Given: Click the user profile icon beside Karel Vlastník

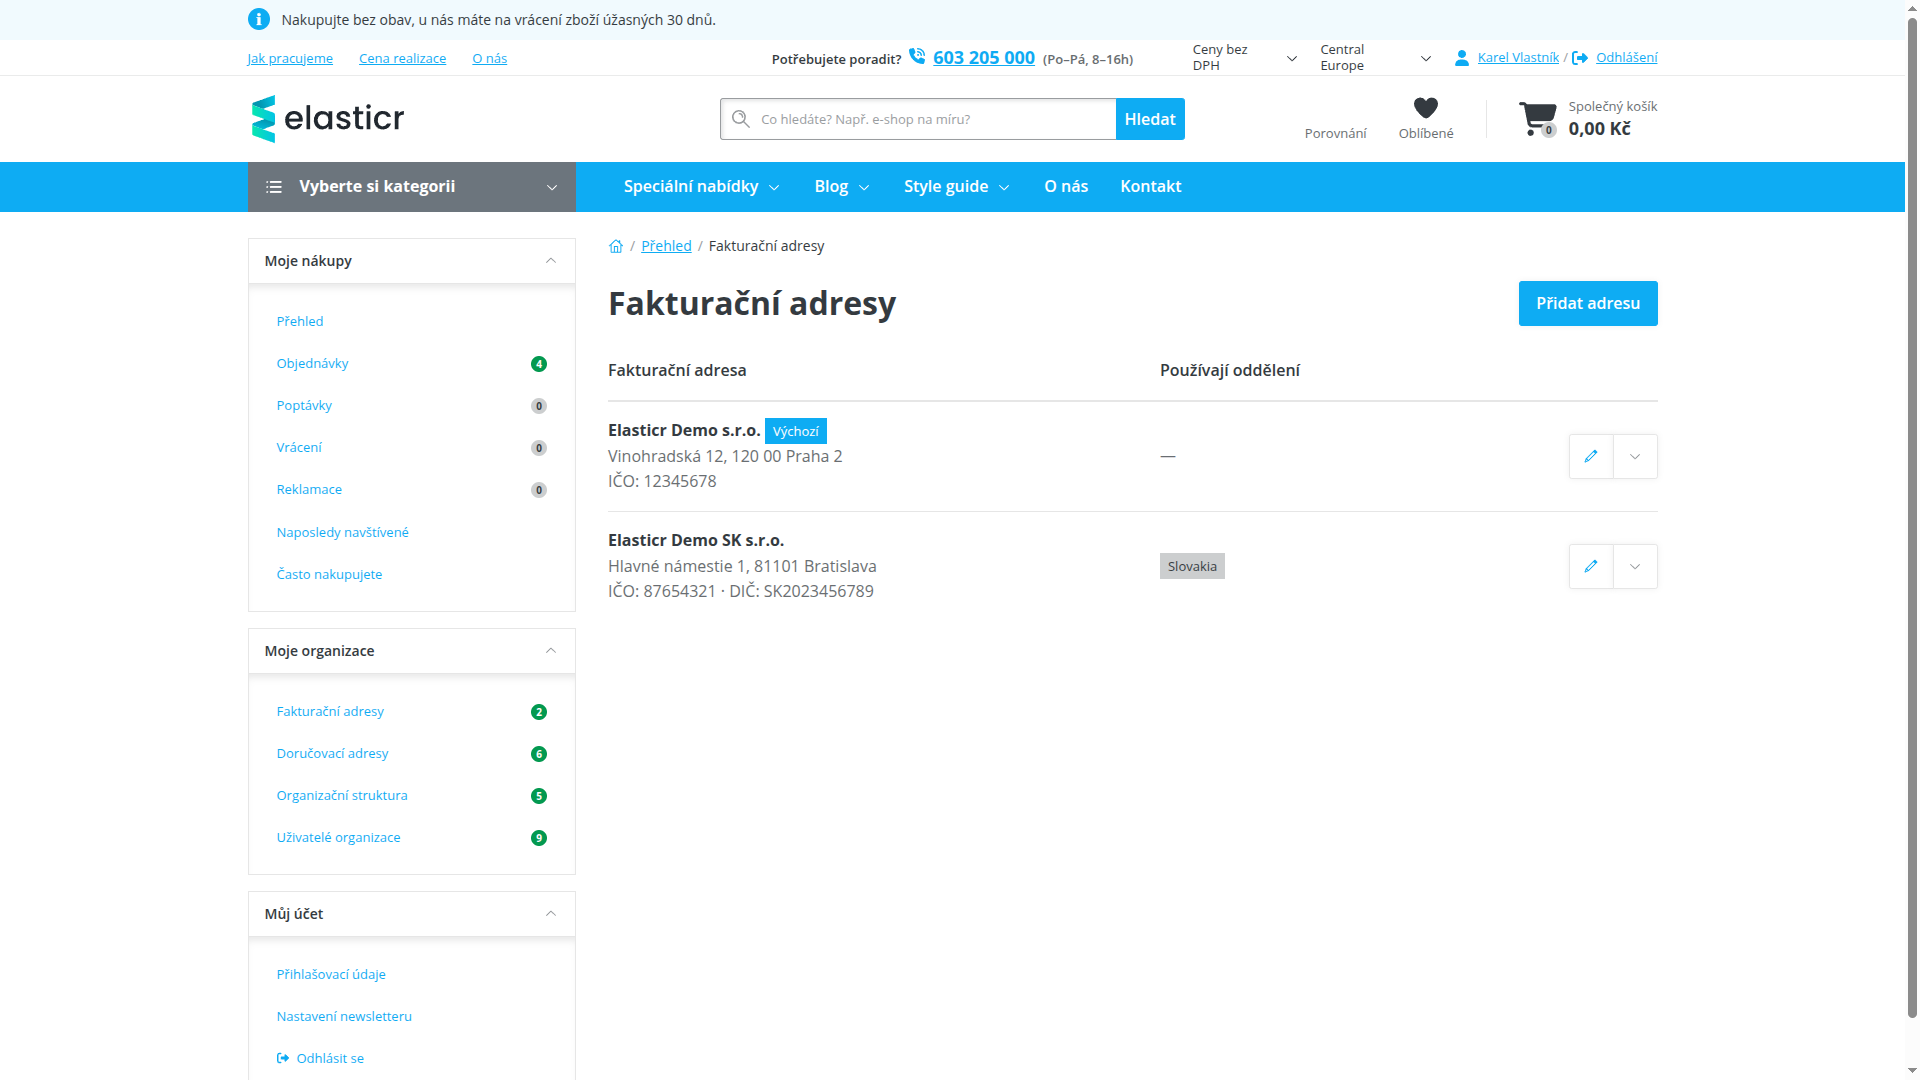Looking at the screenshot, I should (x=1462, y=58).
